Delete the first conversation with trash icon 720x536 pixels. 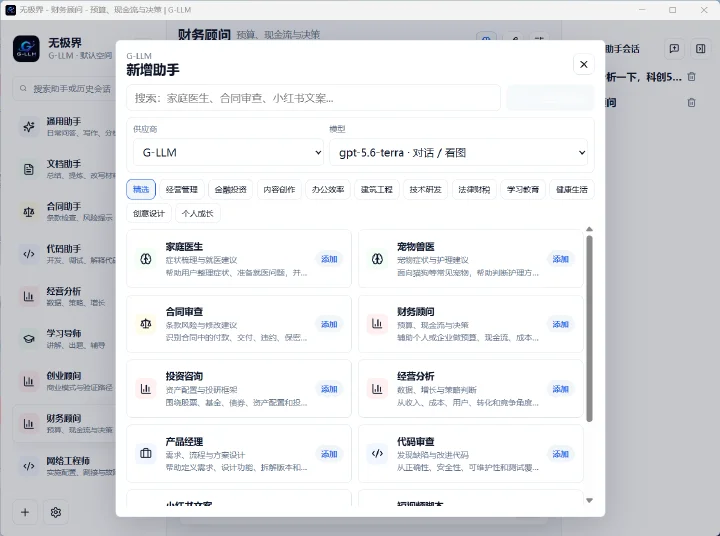(692, 77)
